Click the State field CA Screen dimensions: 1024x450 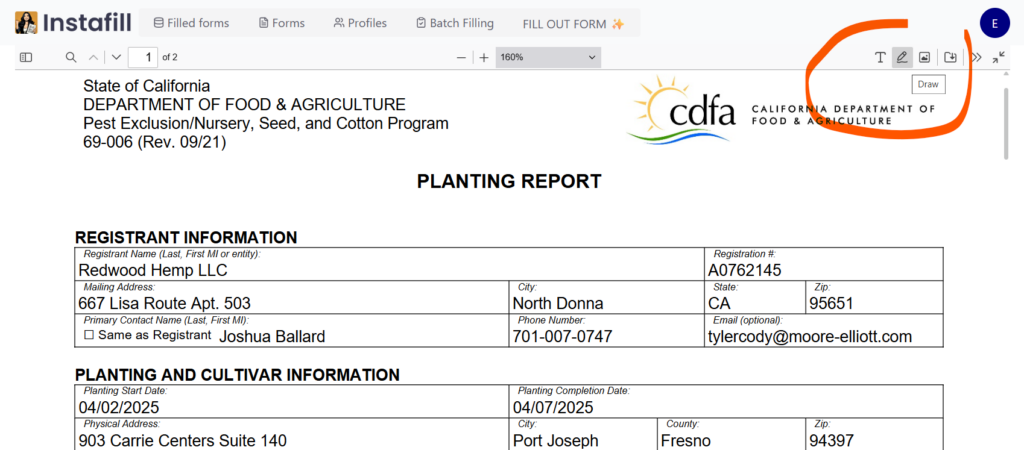[755, 303]
